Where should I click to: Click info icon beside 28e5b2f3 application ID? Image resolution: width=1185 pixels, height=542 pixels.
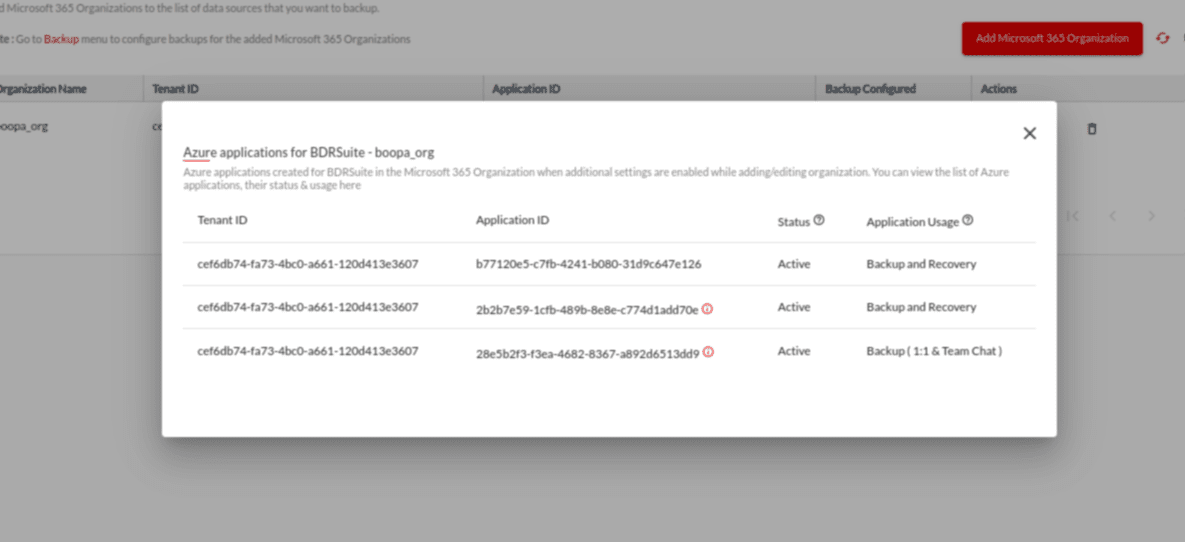[x=708, y=352]
